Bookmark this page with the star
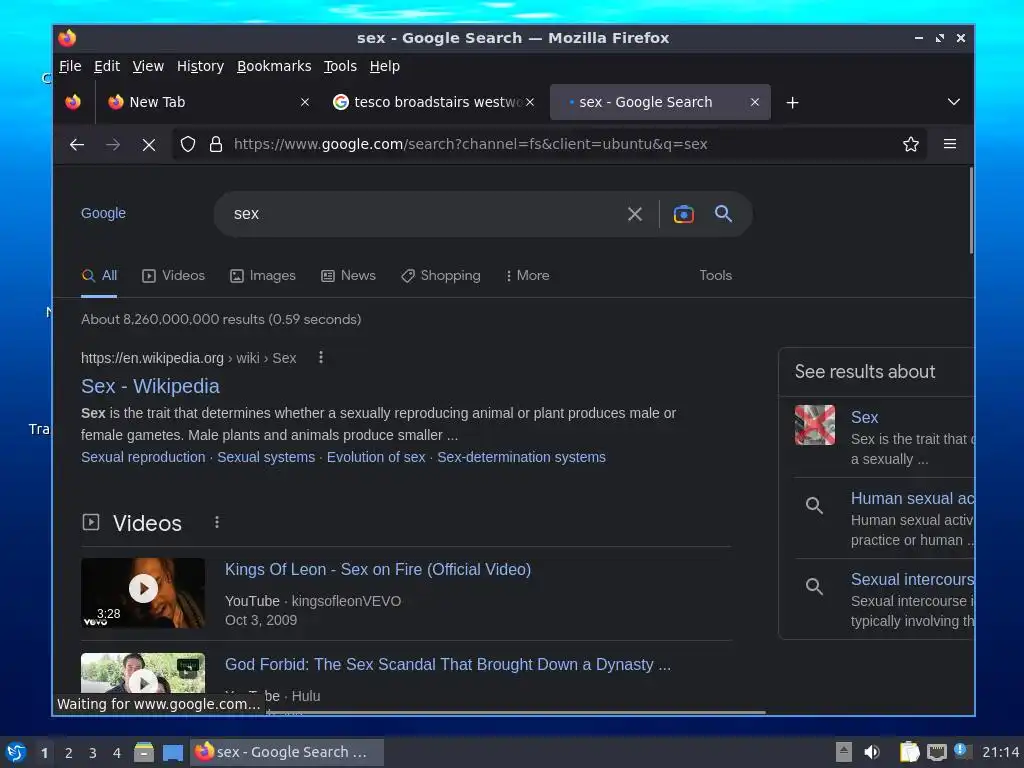Screen dimensions: 1024x768 point(910,144)
